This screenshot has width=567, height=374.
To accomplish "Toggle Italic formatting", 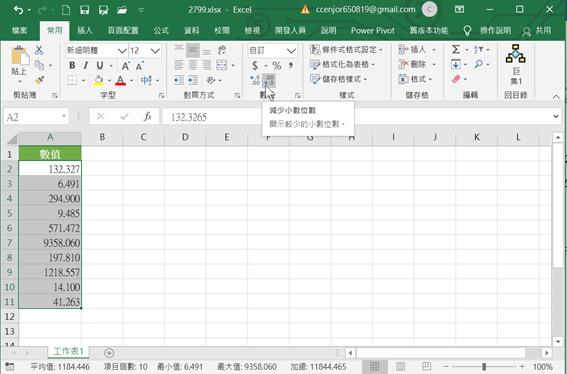I will (x=86, y=65).
